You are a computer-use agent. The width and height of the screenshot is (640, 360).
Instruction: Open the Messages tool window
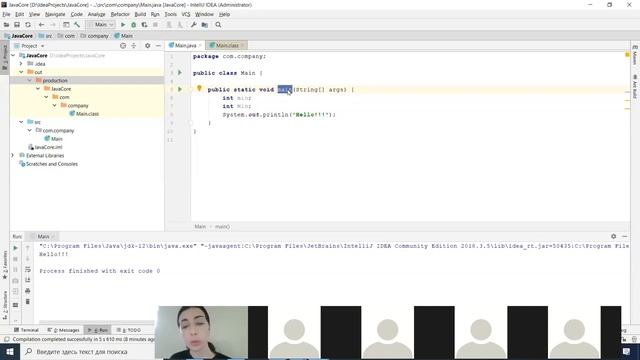pyautogui.click(x=64, y=330)
